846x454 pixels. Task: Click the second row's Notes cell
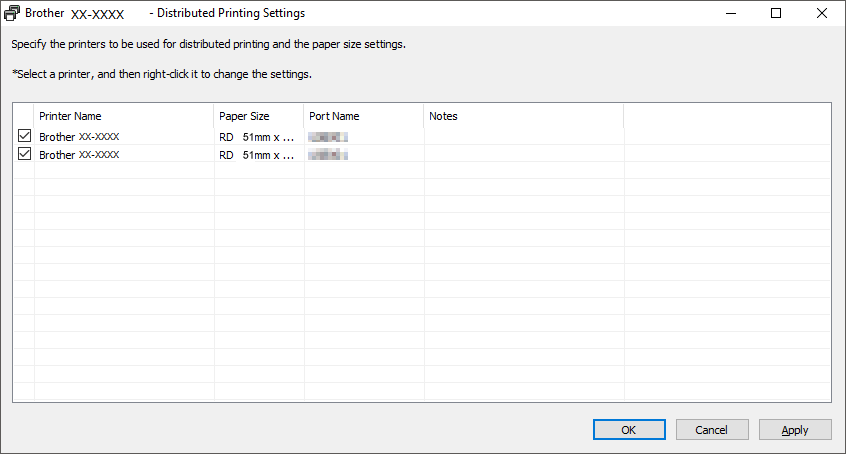coord(523,155)
